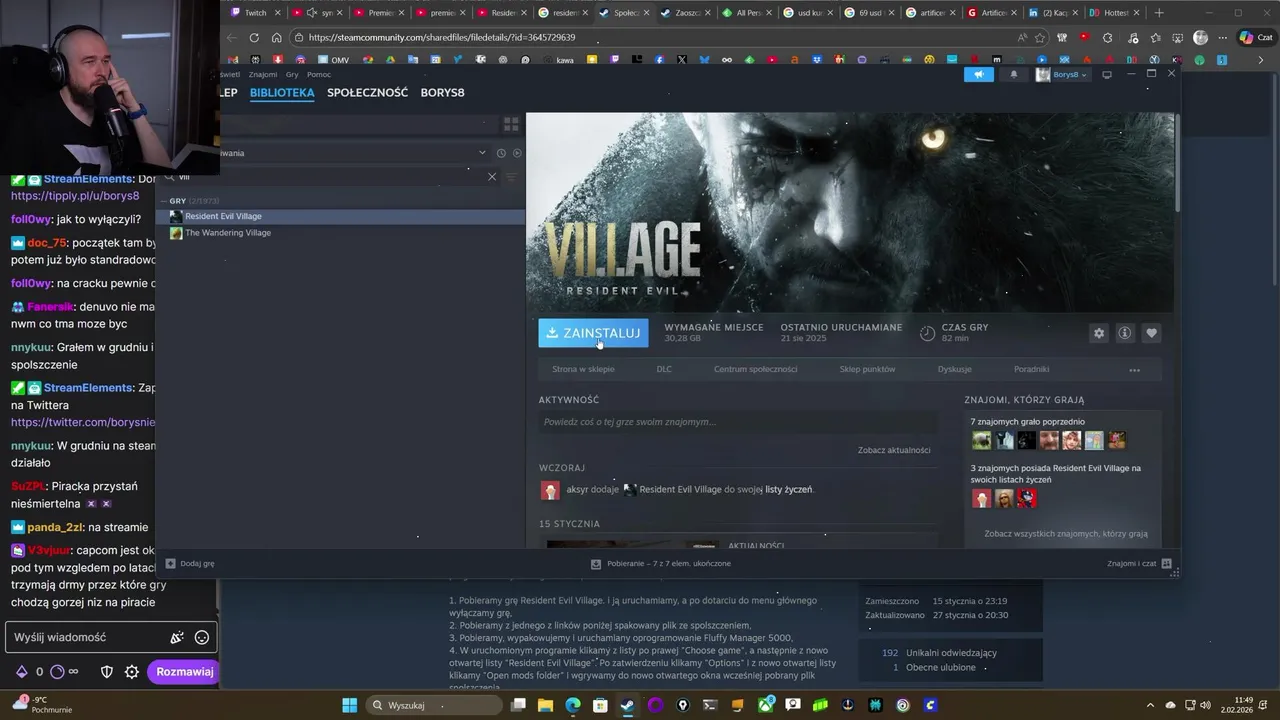Open new browser tab plus button
1280x720 pixels.
tap(1159, 13)
